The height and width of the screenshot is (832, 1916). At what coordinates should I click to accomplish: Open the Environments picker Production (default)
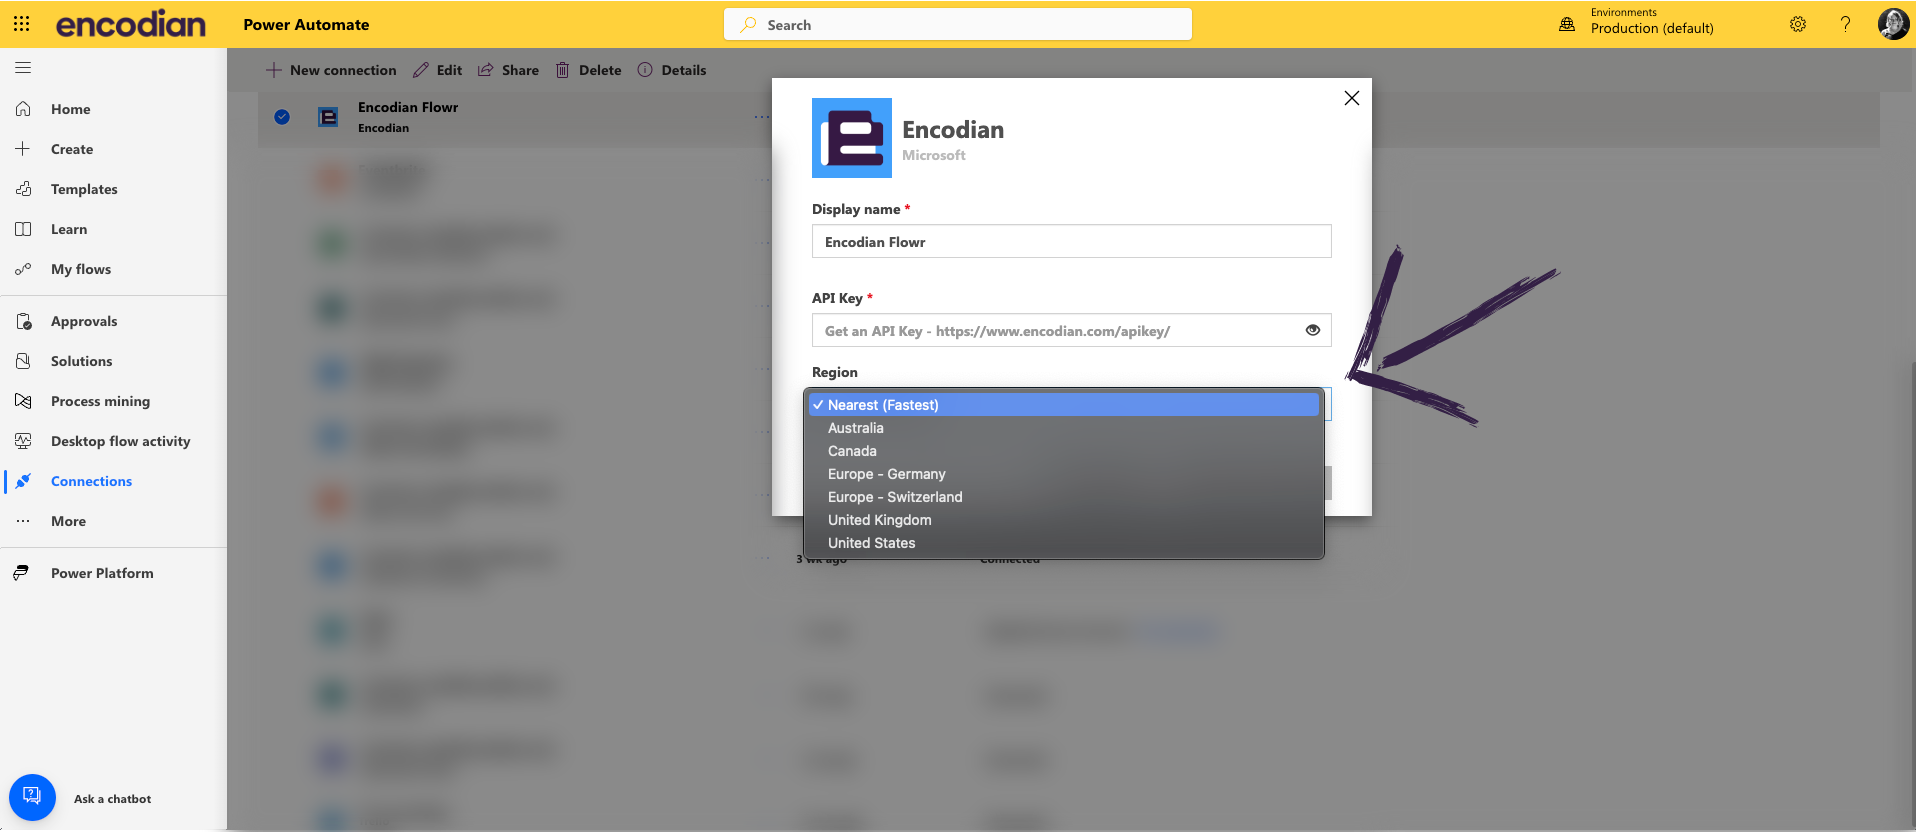(x=1637, y=22)
